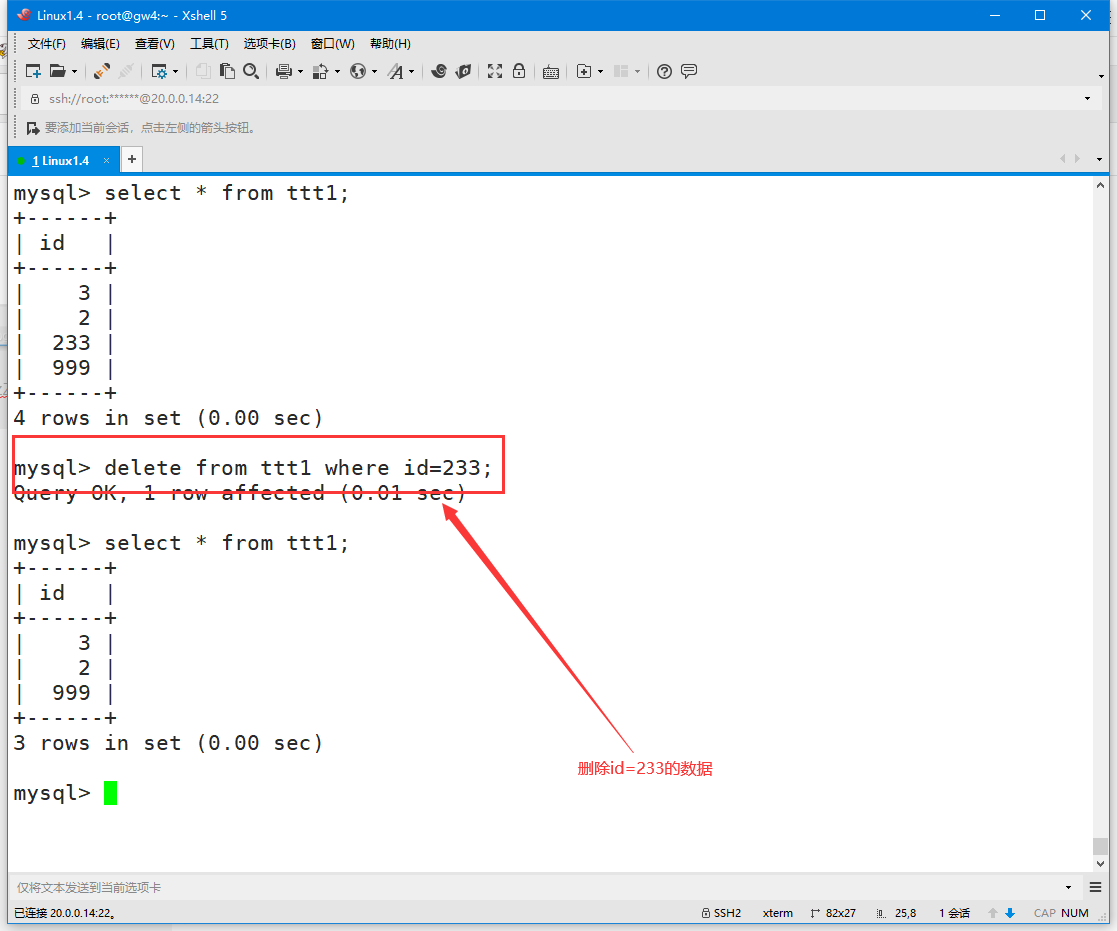Click the Print icon
The height and width of the screenshot is (931, 1117).
click(x=284, y=71)
